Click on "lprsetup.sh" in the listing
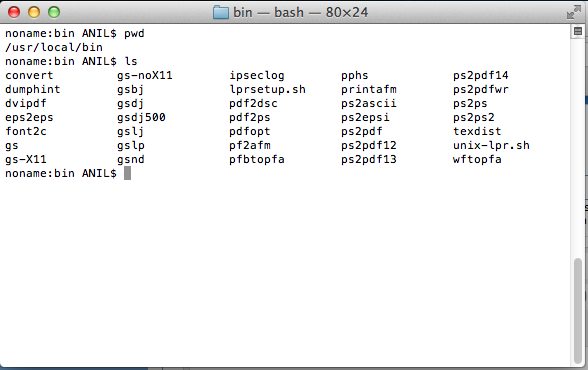This screenshot has width=588, height=370. [x=267, y=90]
